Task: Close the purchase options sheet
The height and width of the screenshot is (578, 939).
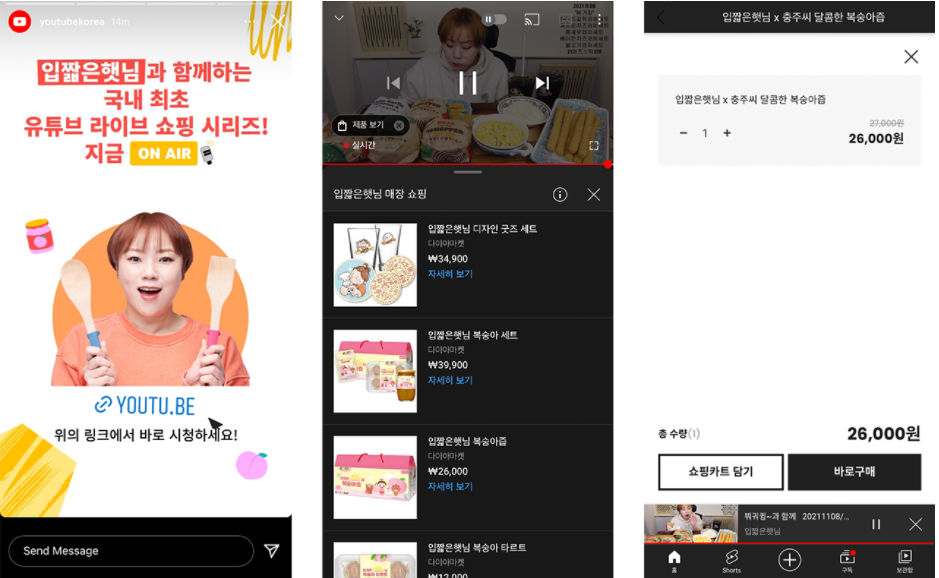Action: click(911, 57)
